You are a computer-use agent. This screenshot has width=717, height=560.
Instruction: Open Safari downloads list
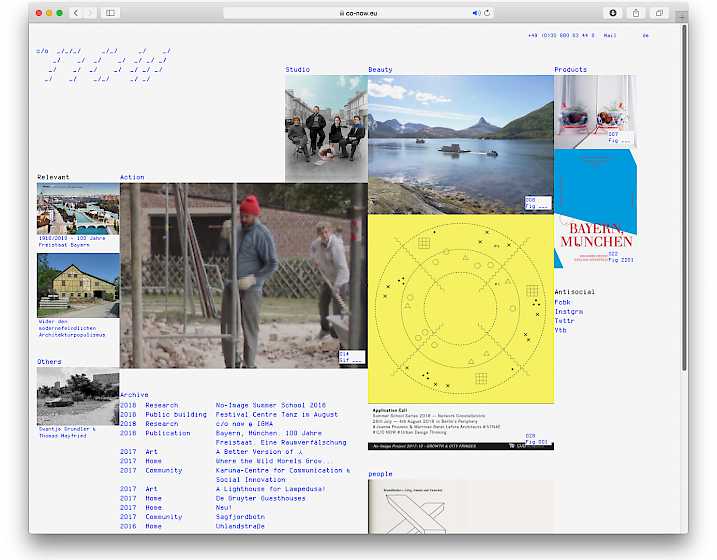(613, 13)
